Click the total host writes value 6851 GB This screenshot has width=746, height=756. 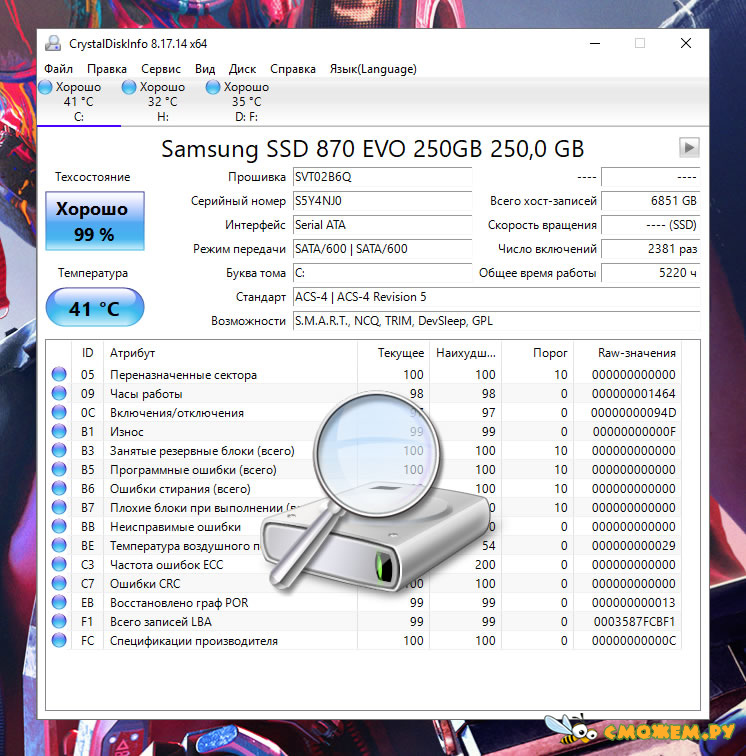[x=651, y=201]
